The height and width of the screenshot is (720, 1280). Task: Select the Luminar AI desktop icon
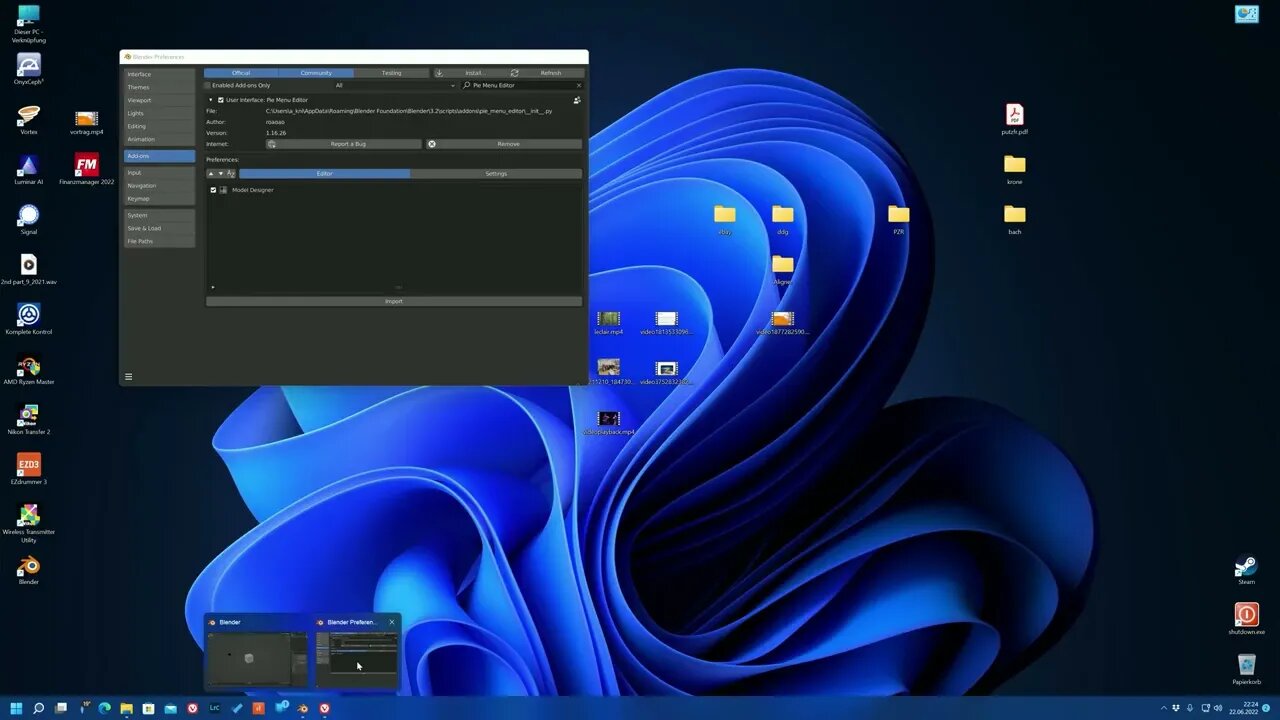click(29, 170)
